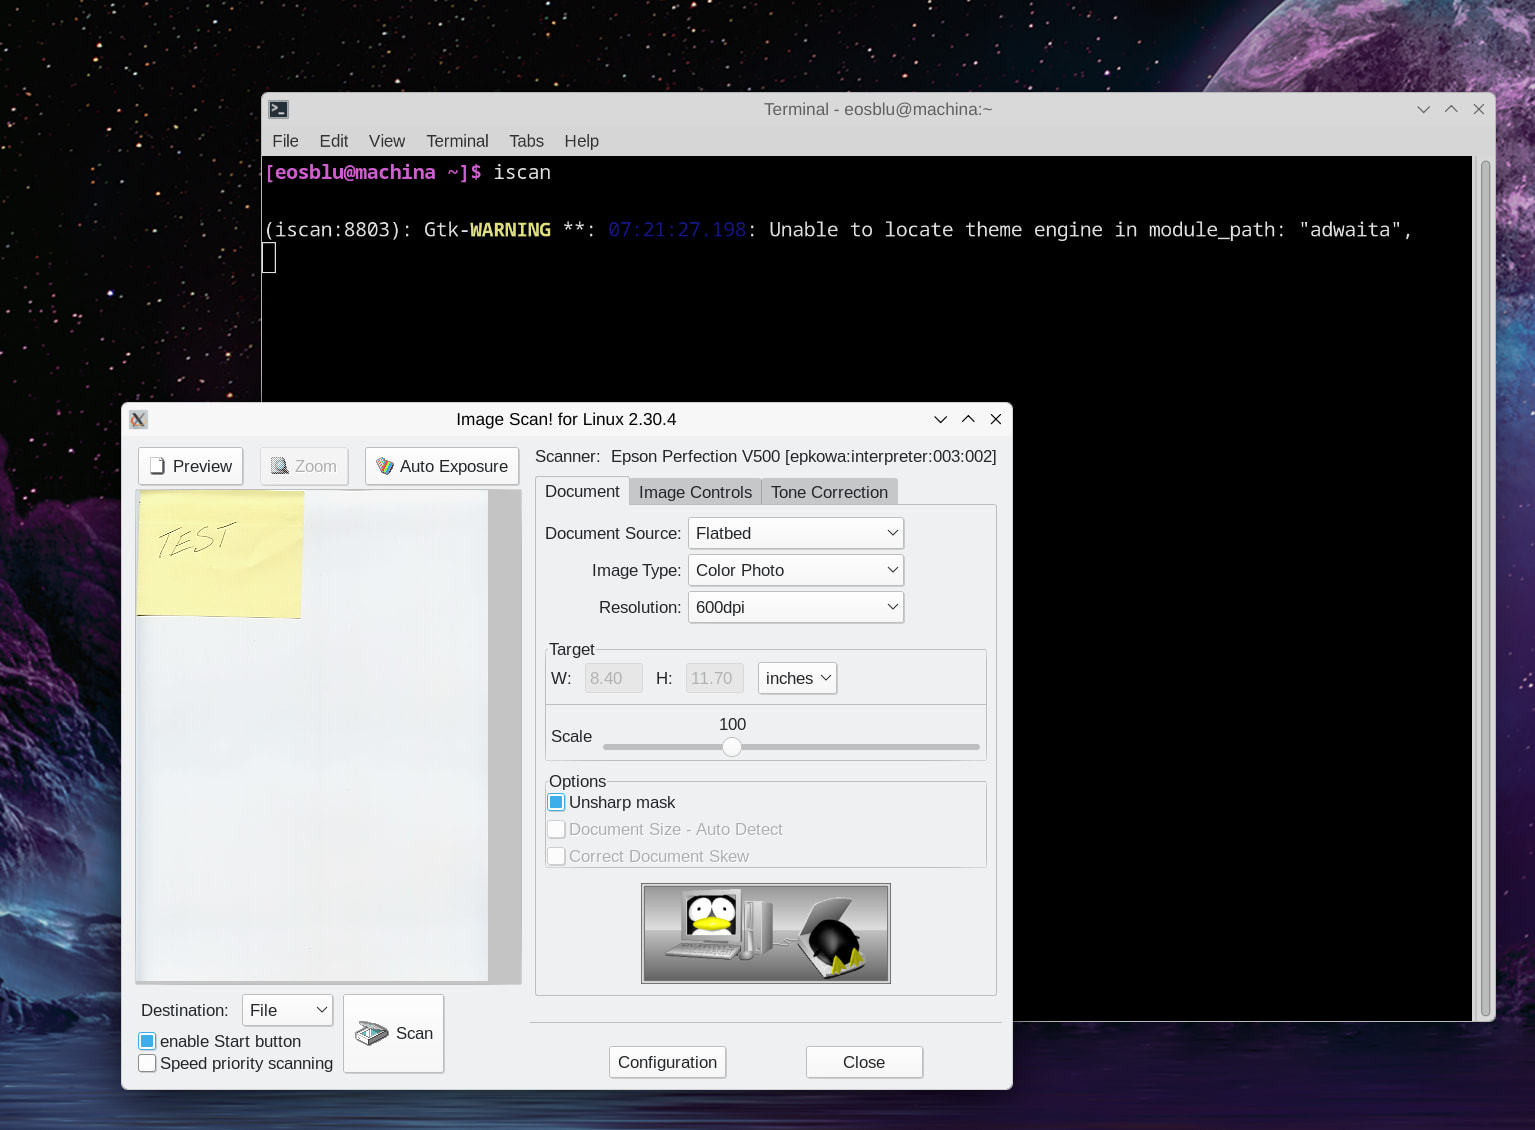Close the Terminal window
Viewport: 1535px width, 1130px height.
click(x=1479, y=109)
